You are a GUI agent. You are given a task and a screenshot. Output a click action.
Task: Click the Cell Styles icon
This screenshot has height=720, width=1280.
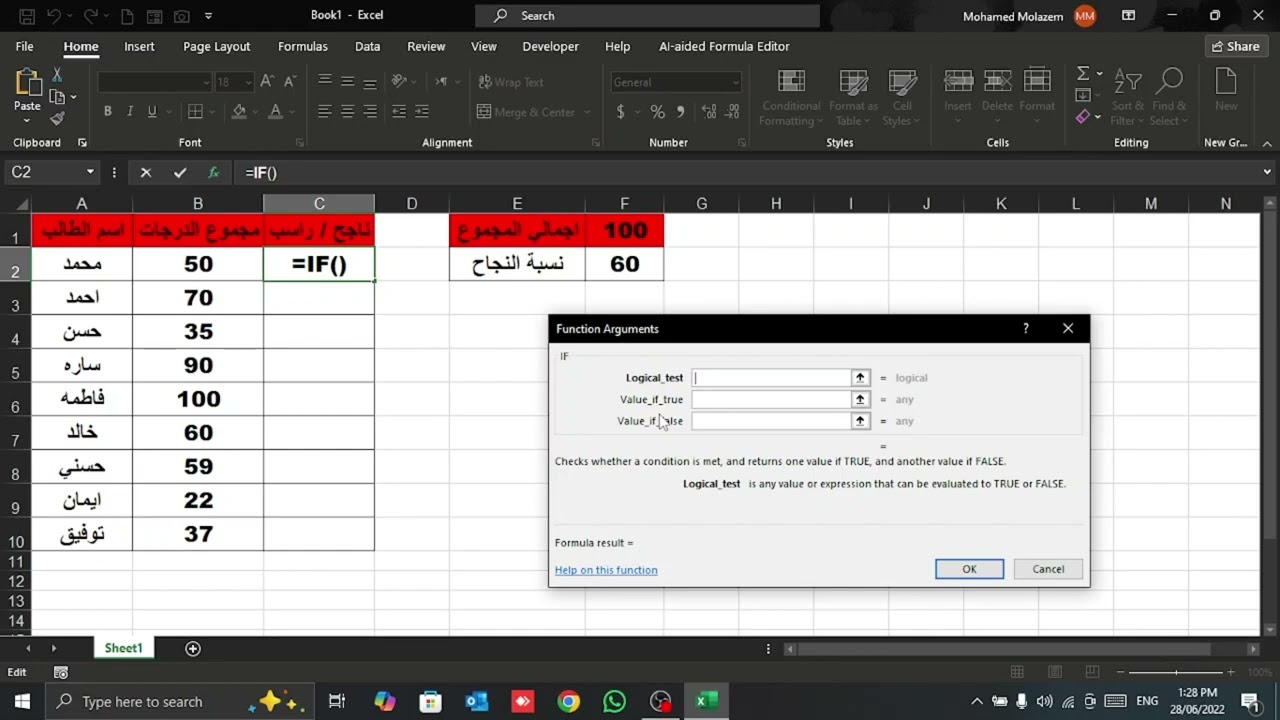coord(903,84)
